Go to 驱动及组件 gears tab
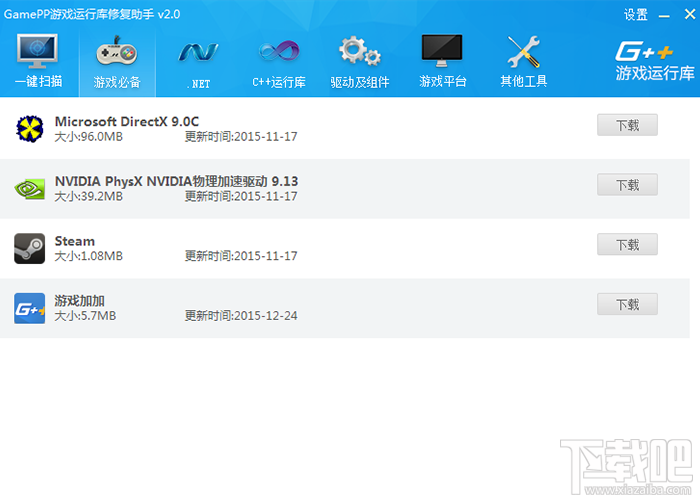The height and width of the screenshot is (500, 700). click(x=360, y=61)
